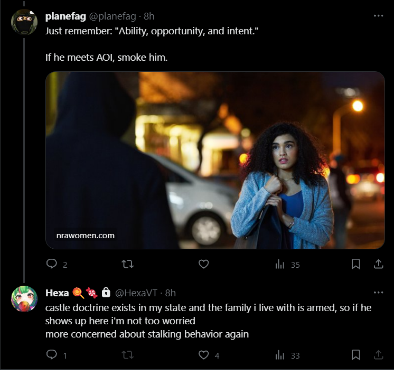The image size is (394, 370).
Task: Open Hexa's tweet timestamp 8h
Action: [x=170, y=293]
